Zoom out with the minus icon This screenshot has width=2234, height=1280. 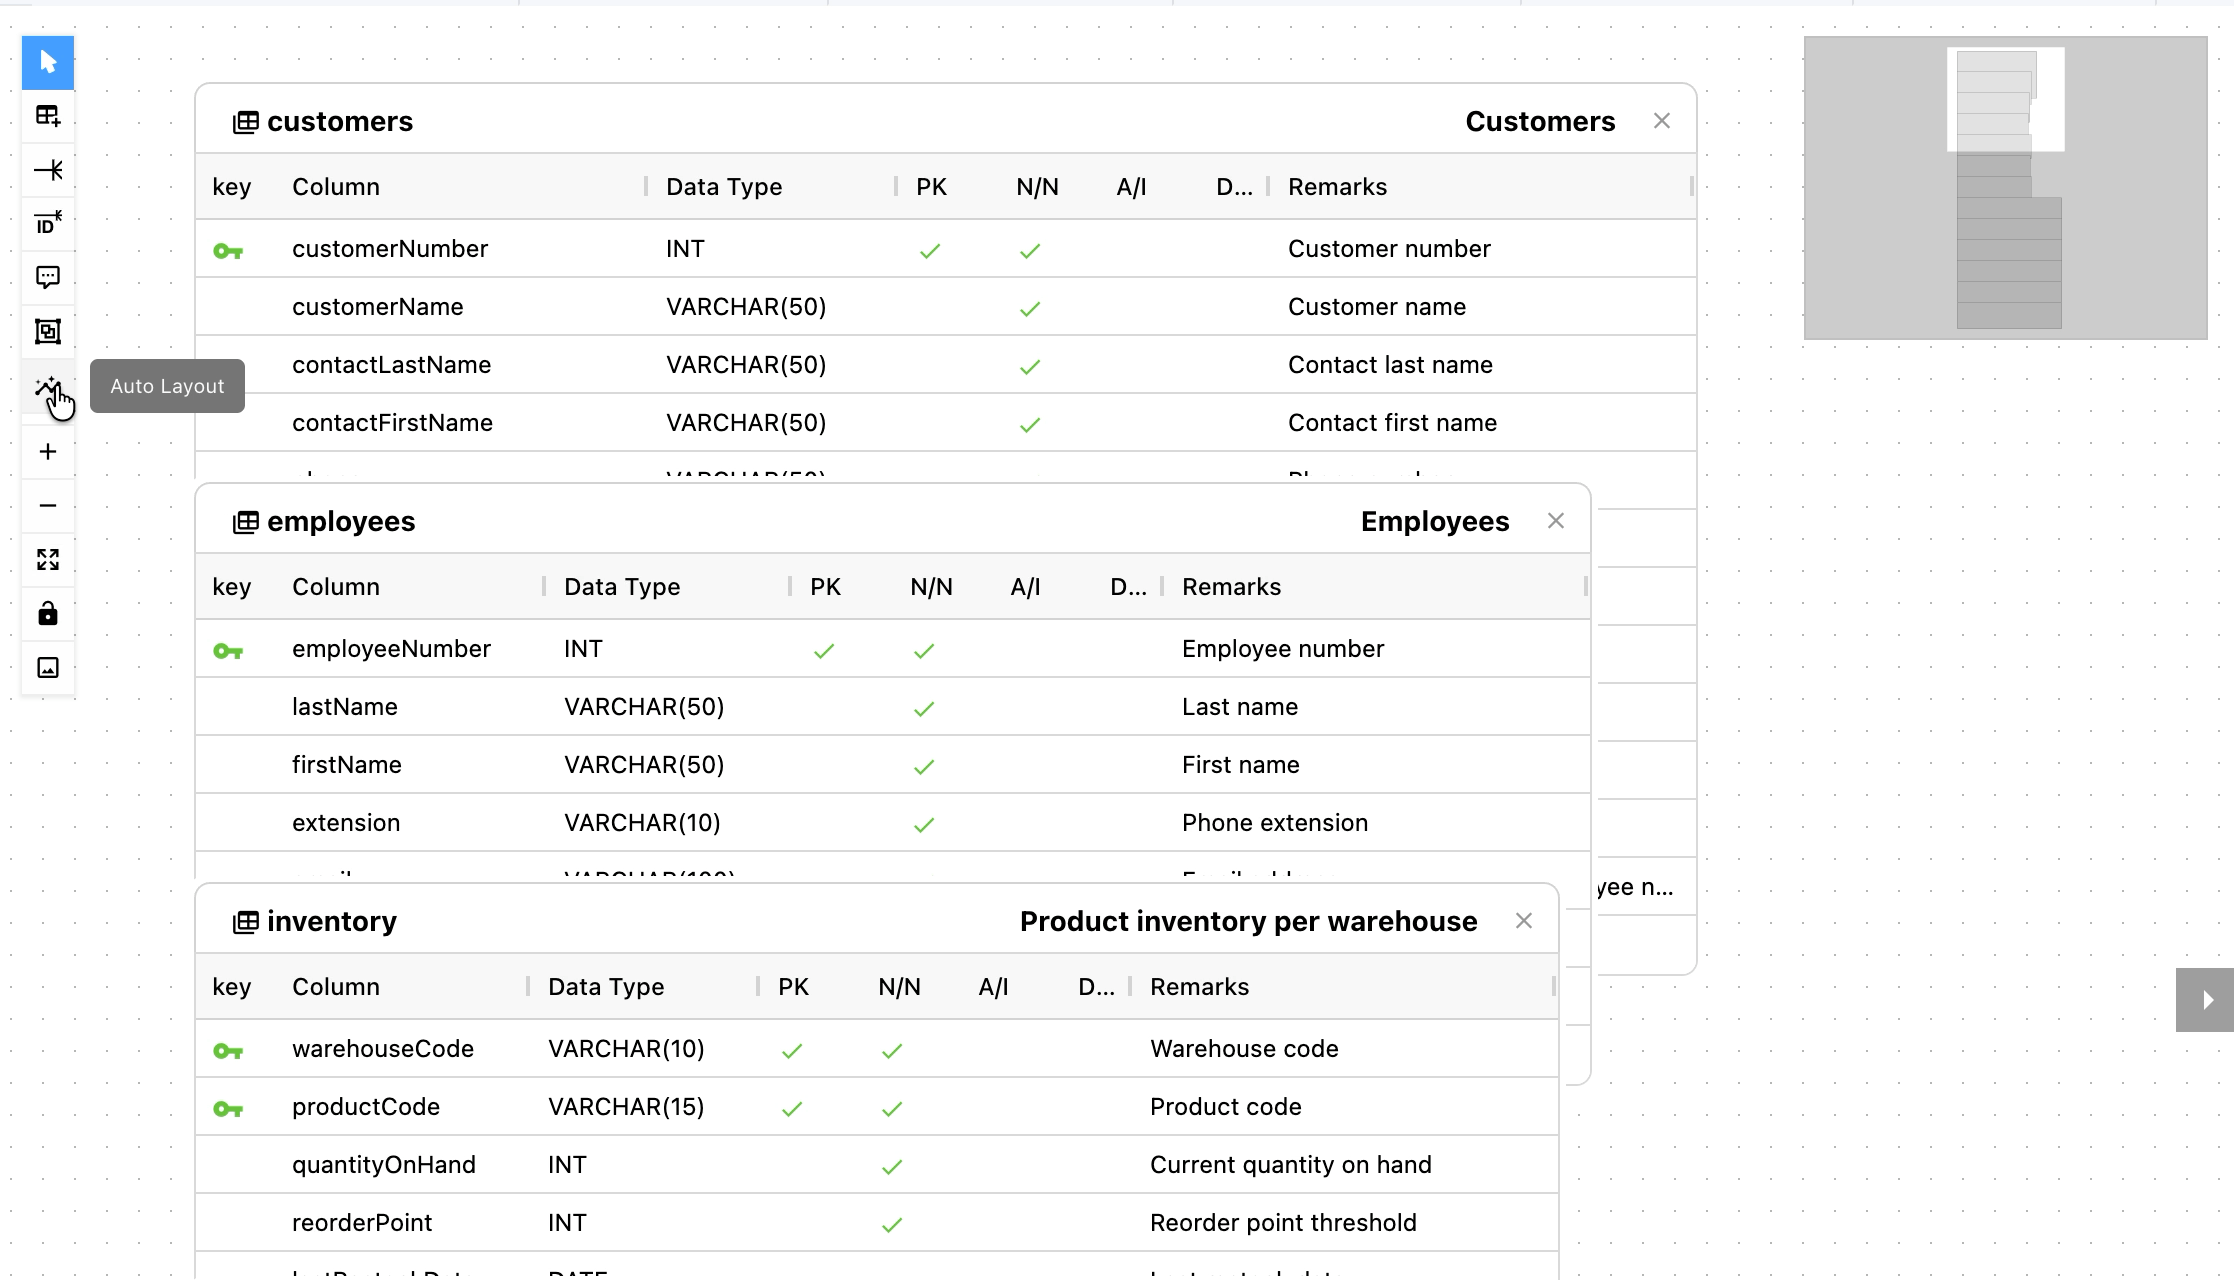[x=48, y=506]
